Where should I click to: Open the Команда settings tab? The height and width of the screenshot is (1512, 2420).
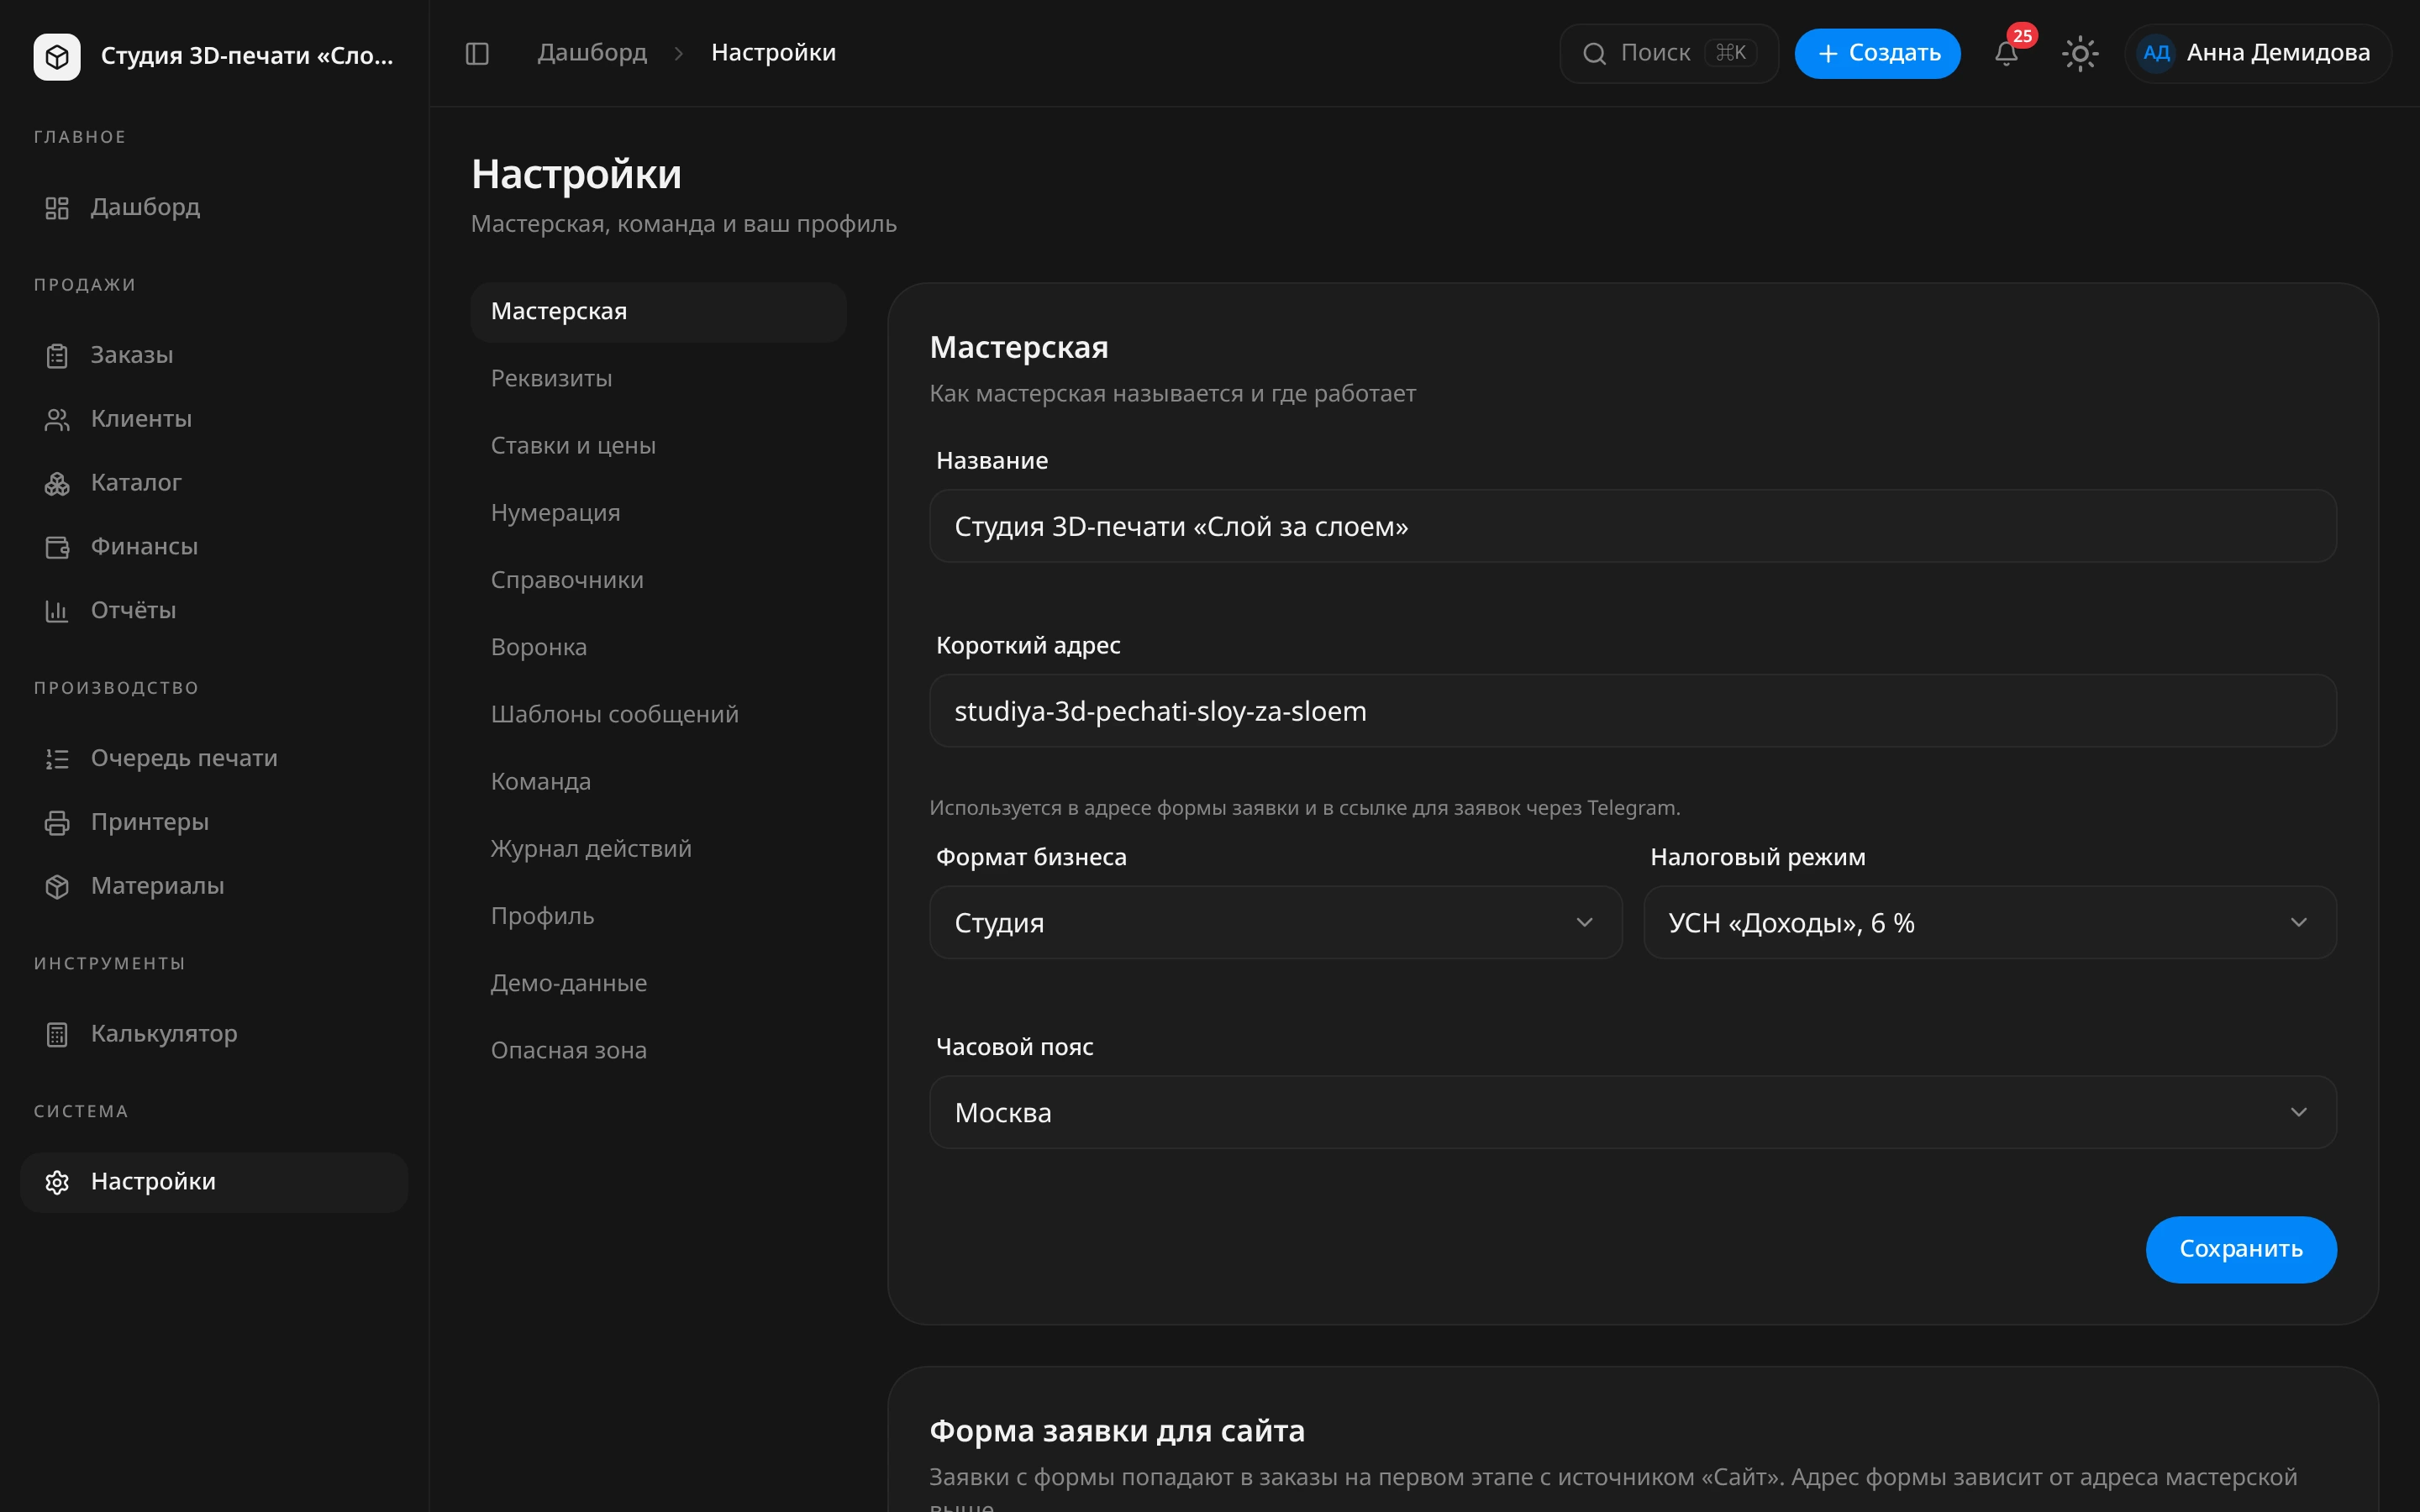pyautogui.click(x=658, y=781)
